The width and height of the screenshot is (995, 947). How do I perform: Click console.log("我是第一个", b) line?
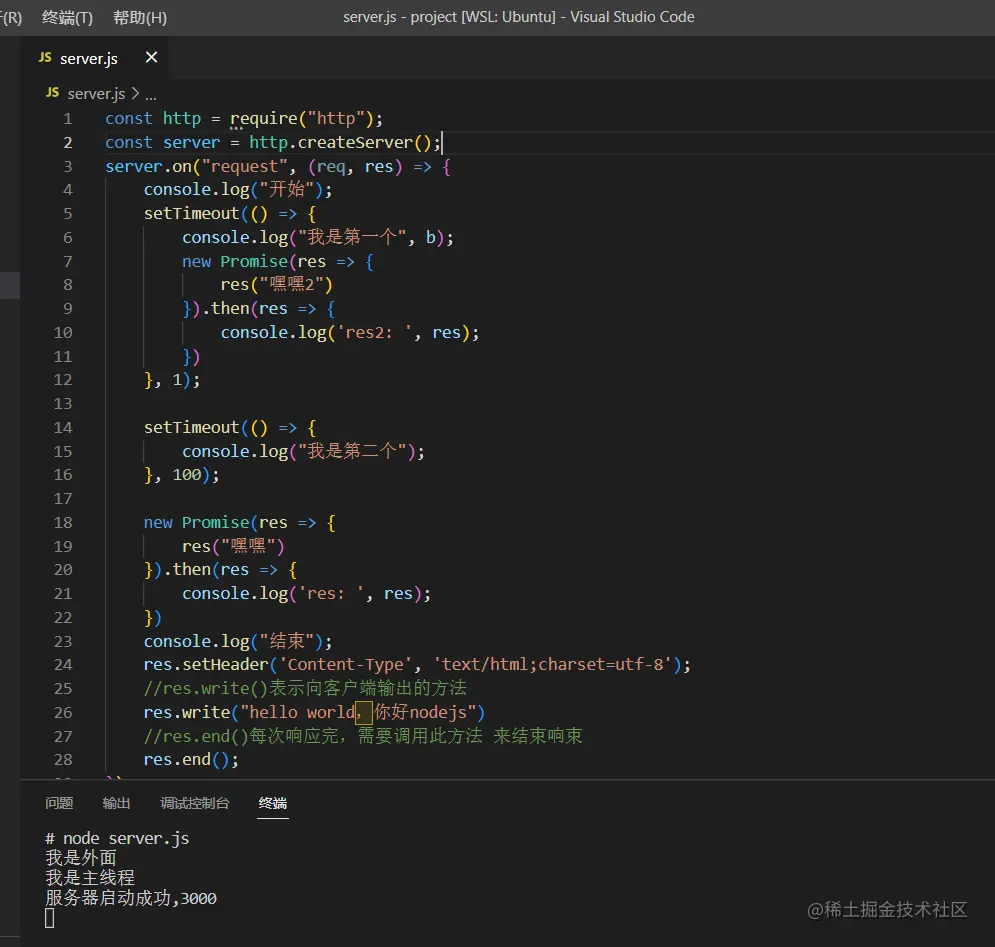318,237
